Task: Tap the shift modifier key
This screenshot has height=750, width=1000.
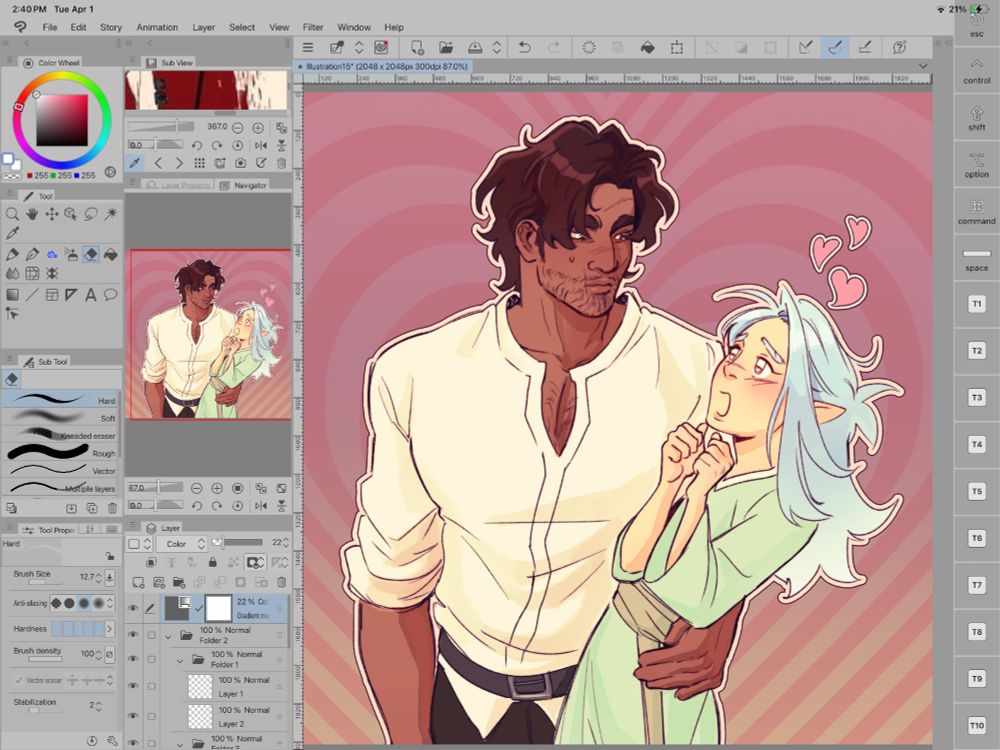Action: pos(976,119)
